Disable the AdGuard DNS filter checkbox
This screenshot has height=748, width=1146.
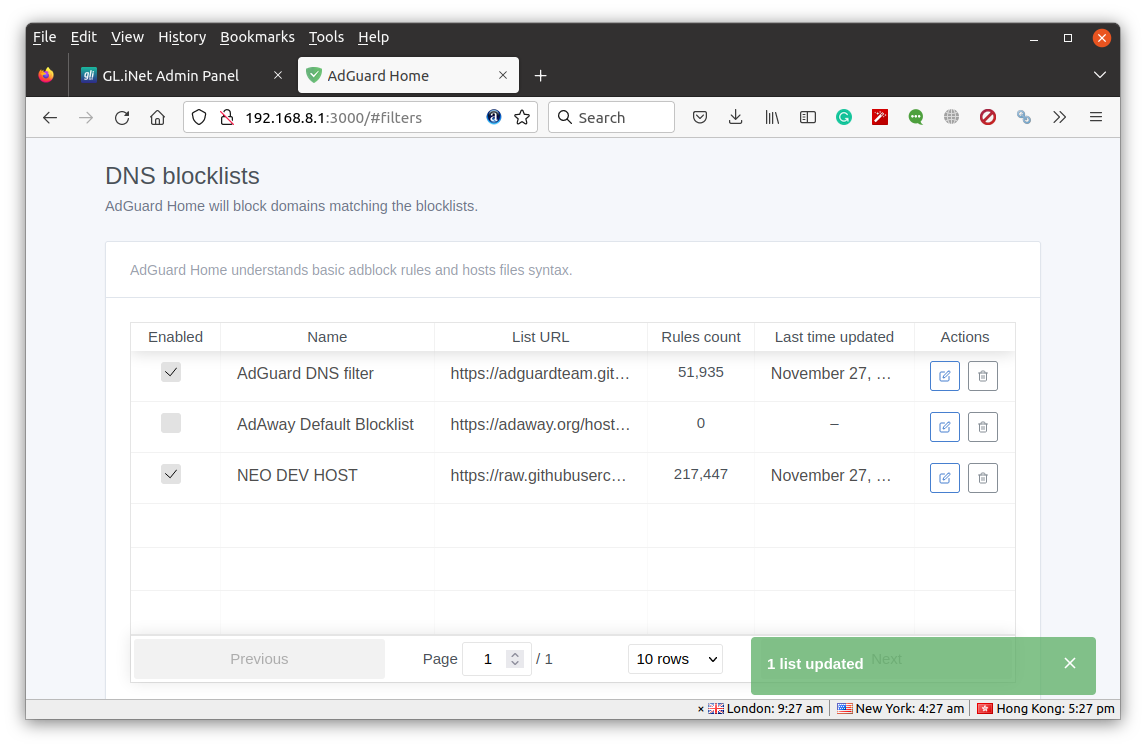[171, 372]
